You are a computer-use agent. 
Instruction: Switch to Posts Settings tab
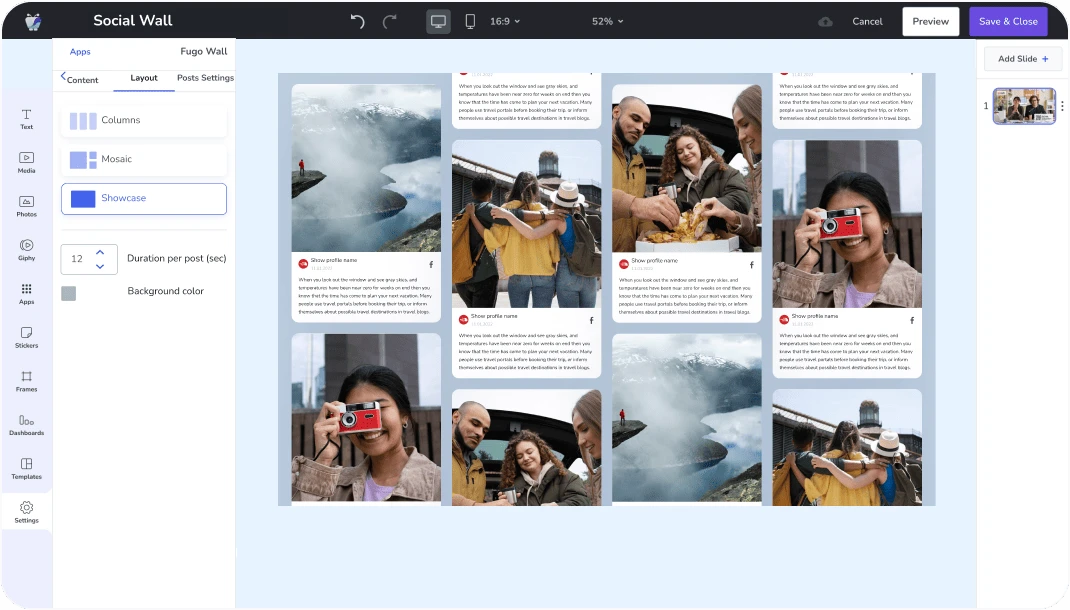tap(205, 78)
